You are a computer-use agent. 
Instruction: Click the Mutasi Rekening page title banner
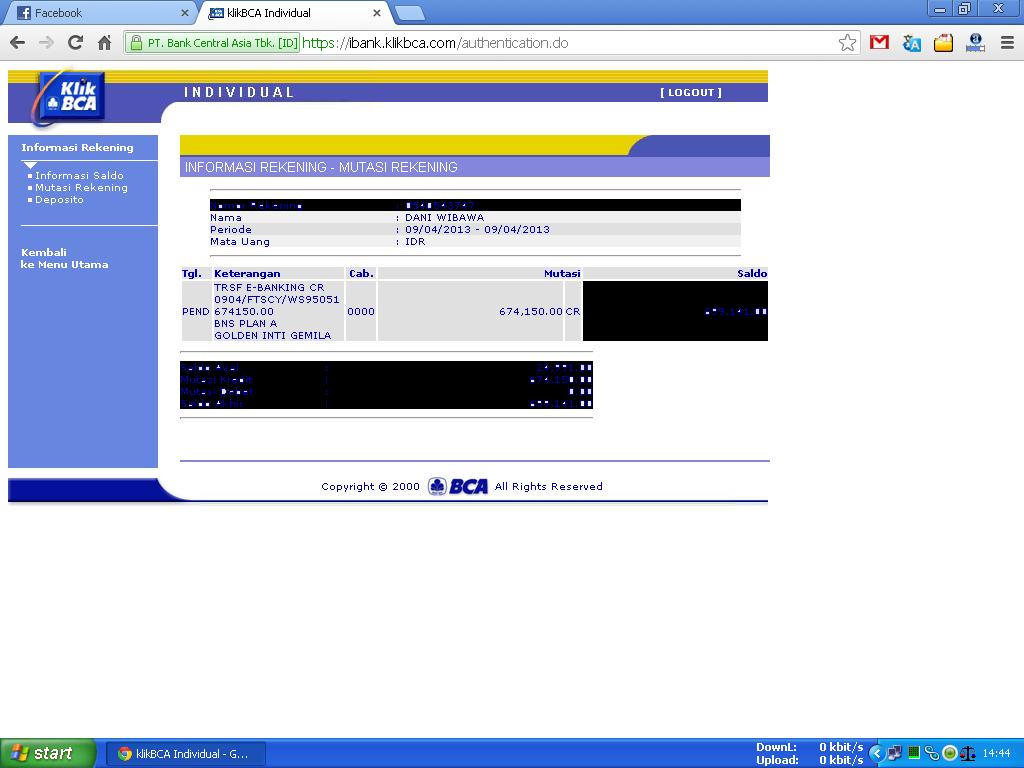(x=475, y=167)
